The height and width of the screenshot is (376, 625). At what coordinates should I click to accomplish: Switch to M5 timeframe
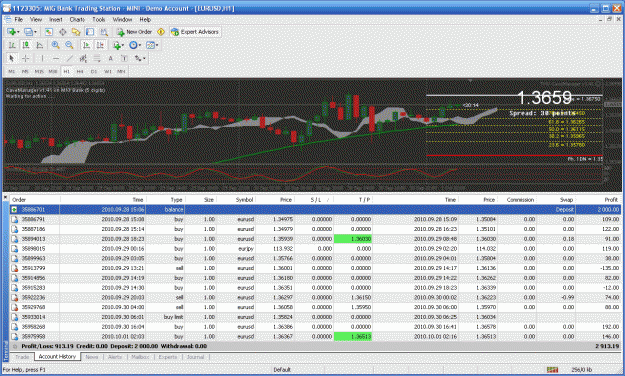click(x=25, y=71)
